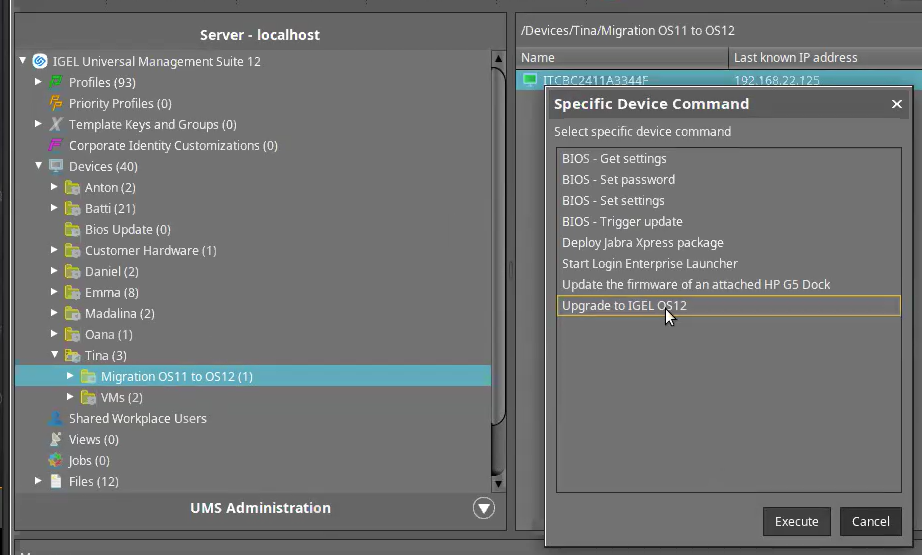This screenshot has width=922, height=555.
Task: Select the Bios Update (0) folder label
Action: pos(128,230)
